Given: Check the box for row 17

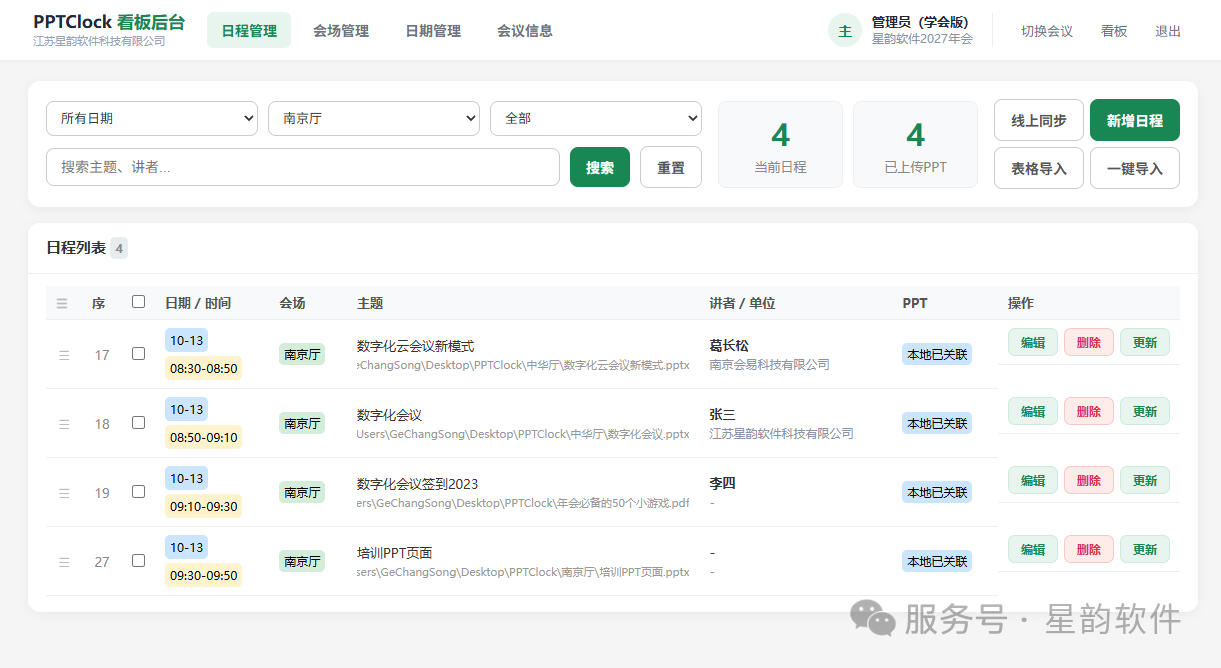Looking at the screenshot, I should [x=139, y=354].
